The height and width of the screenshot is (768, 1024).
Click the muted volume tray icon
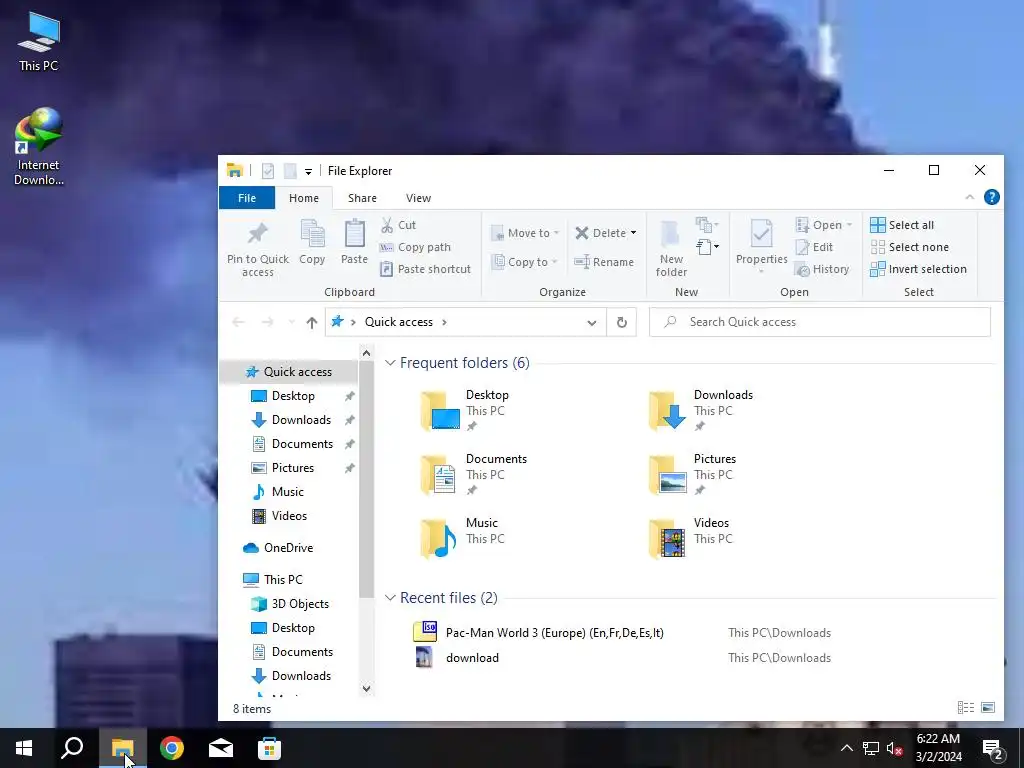click(x=894, y=748)
